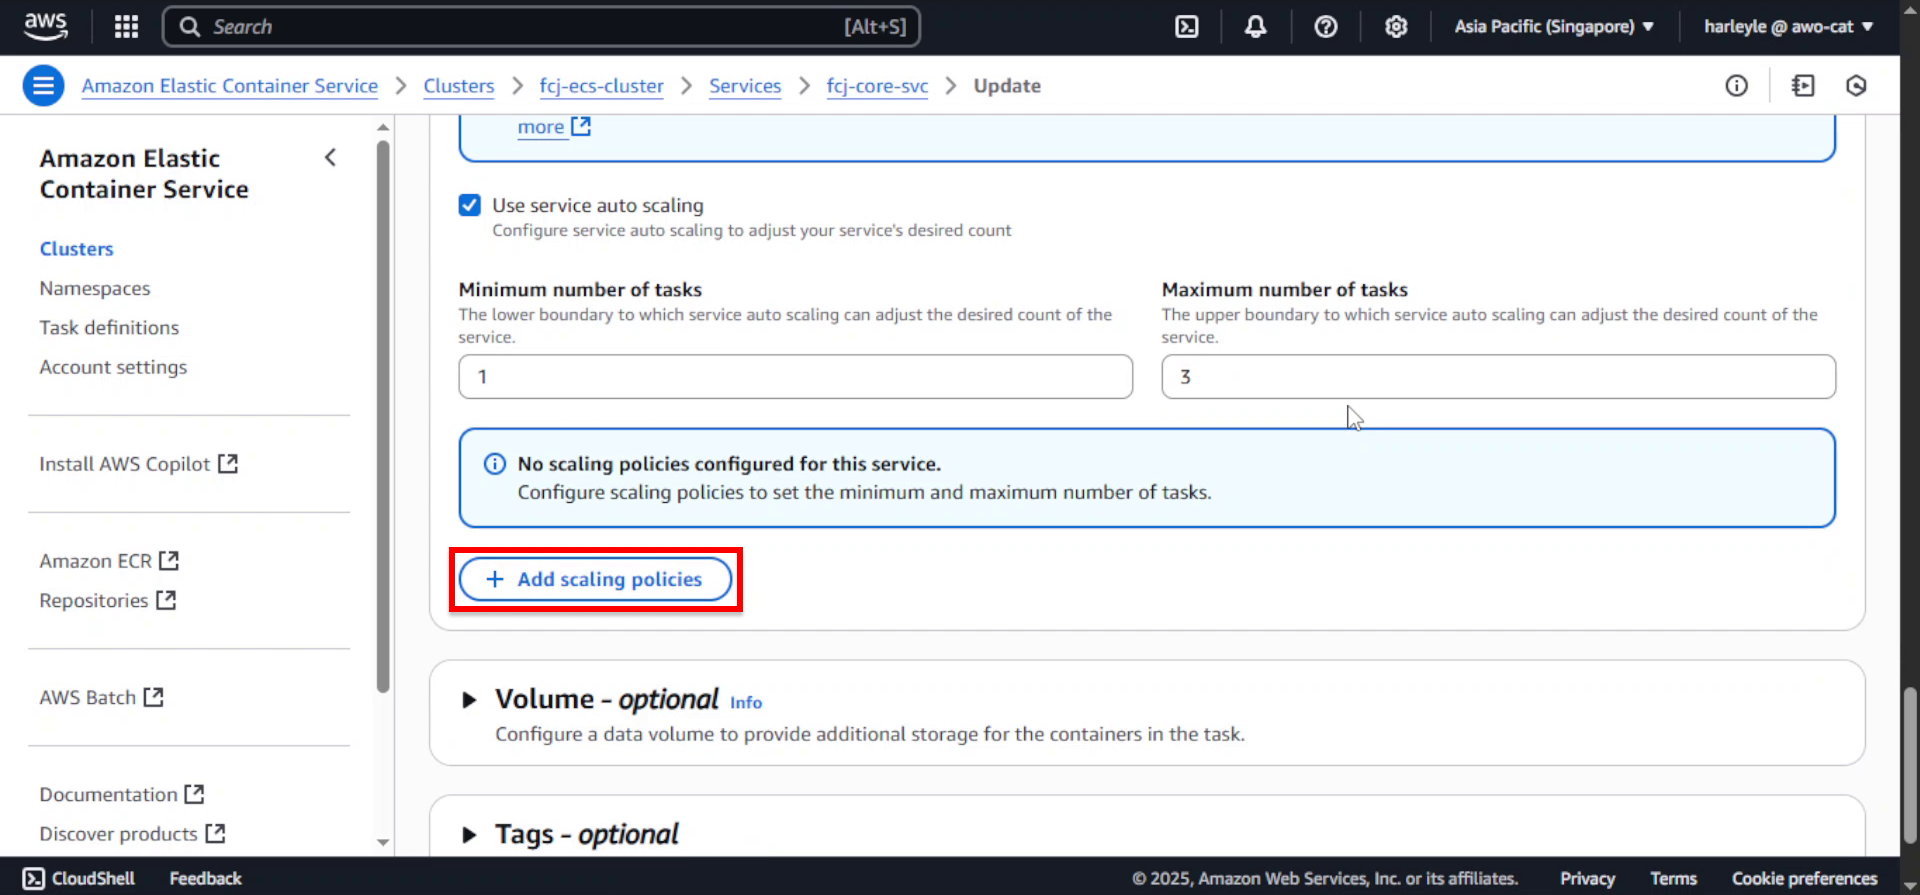Open the help question mark icon
This screenshot has width=1920, height=895.
point(1326,27)
